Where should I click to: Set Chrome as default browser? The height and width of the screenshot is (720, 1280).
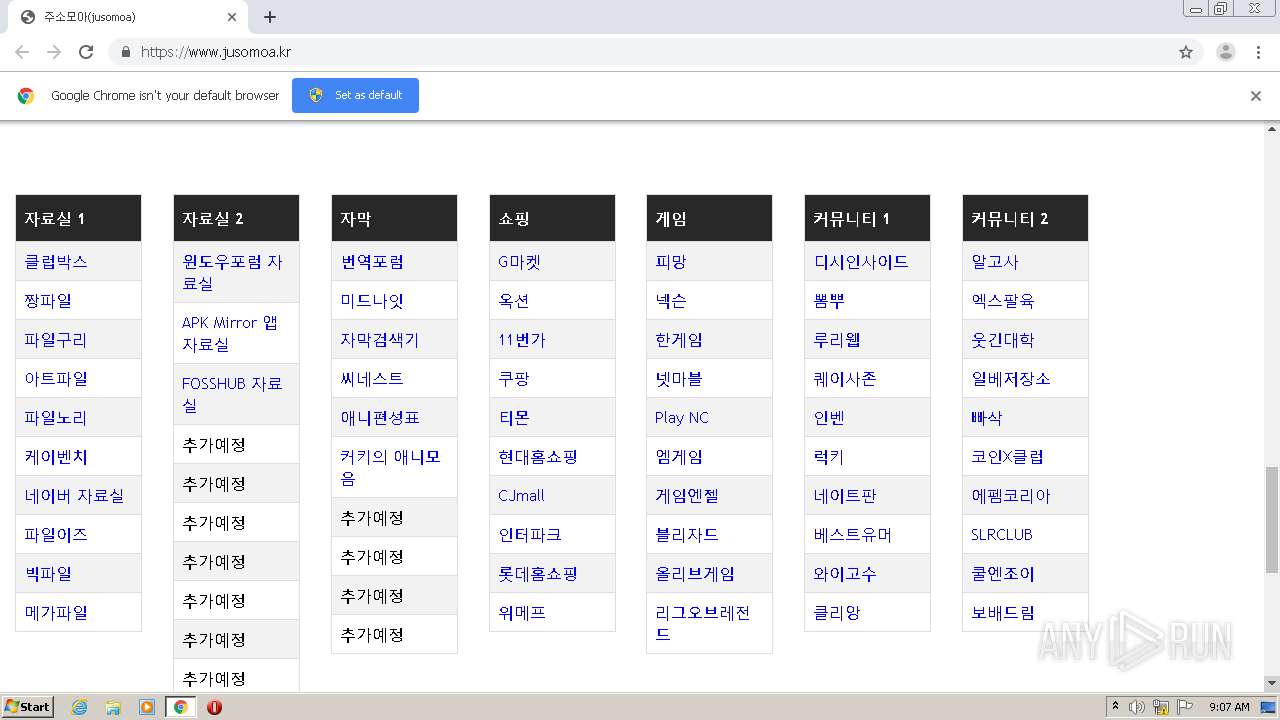click(355, 95)
